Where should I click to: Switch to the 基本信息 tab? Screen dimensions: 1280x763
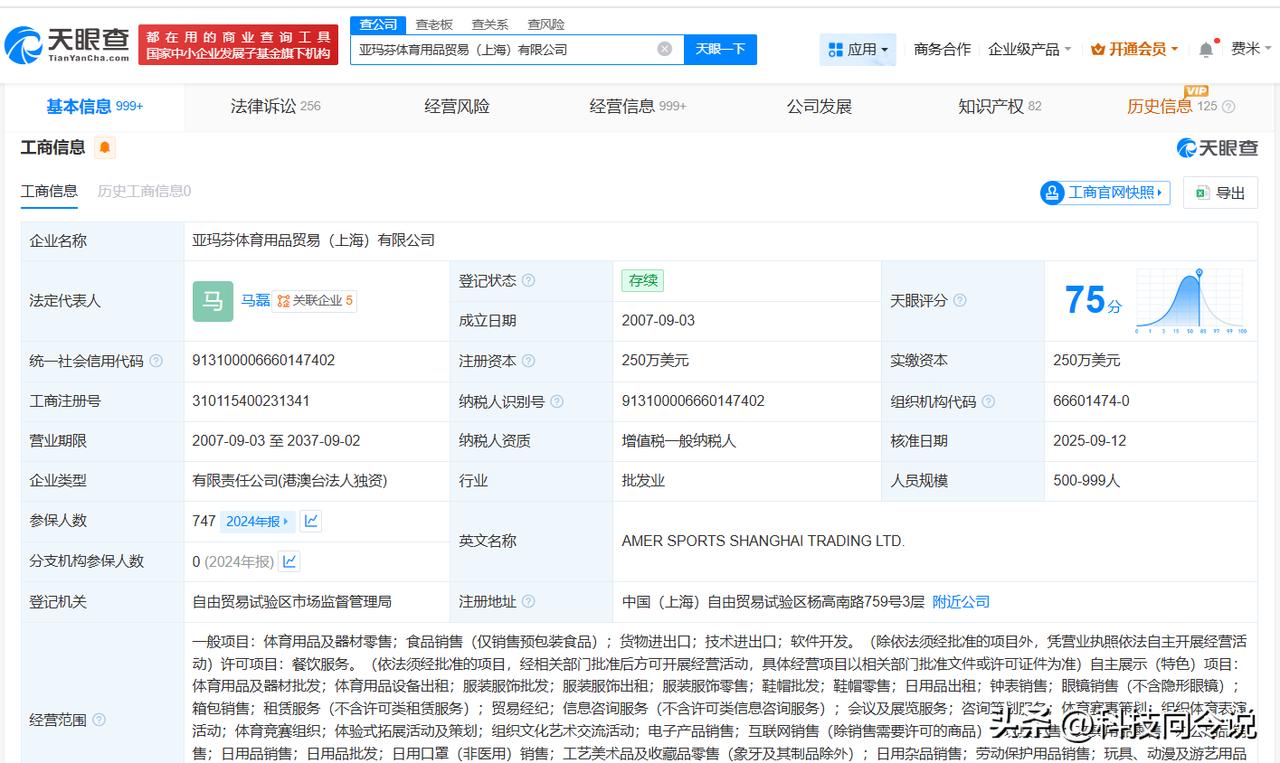94,106
